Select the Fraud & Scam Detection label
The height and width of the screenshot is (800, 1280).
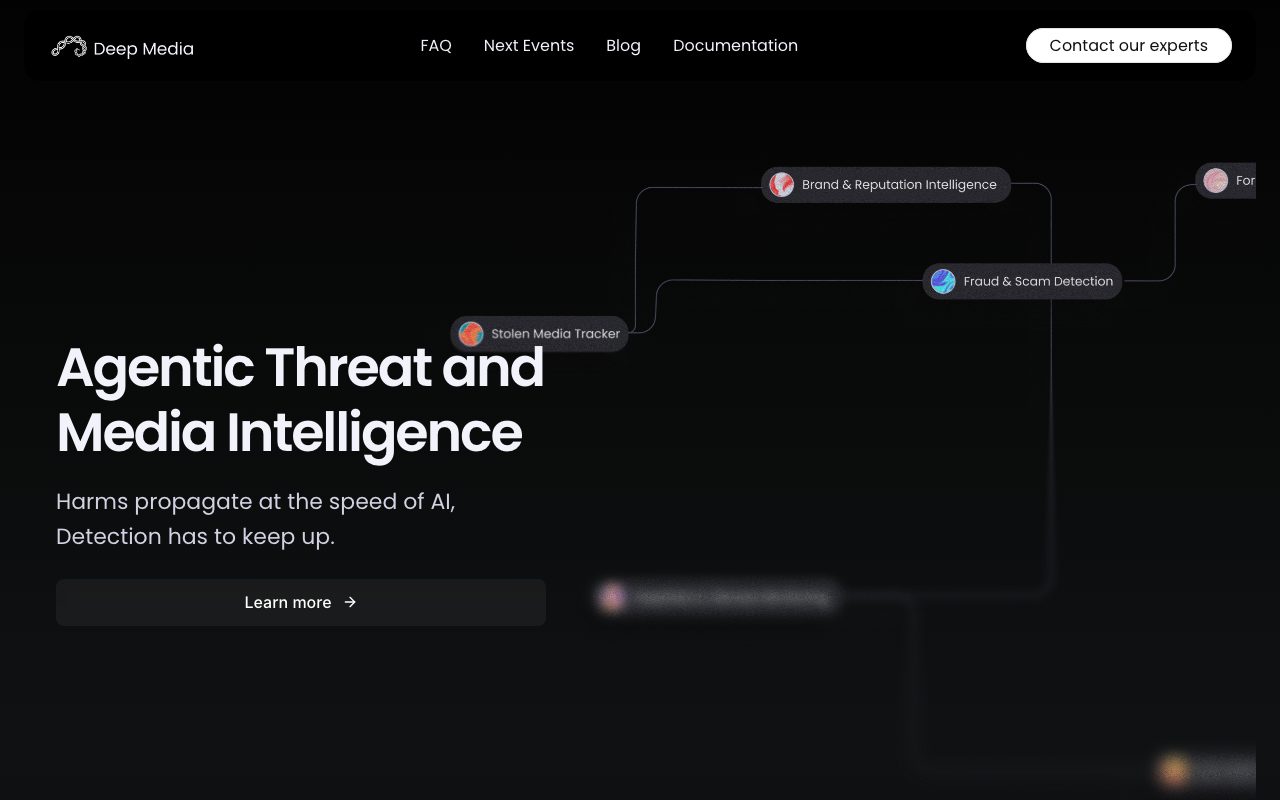tap(1038, 282)
